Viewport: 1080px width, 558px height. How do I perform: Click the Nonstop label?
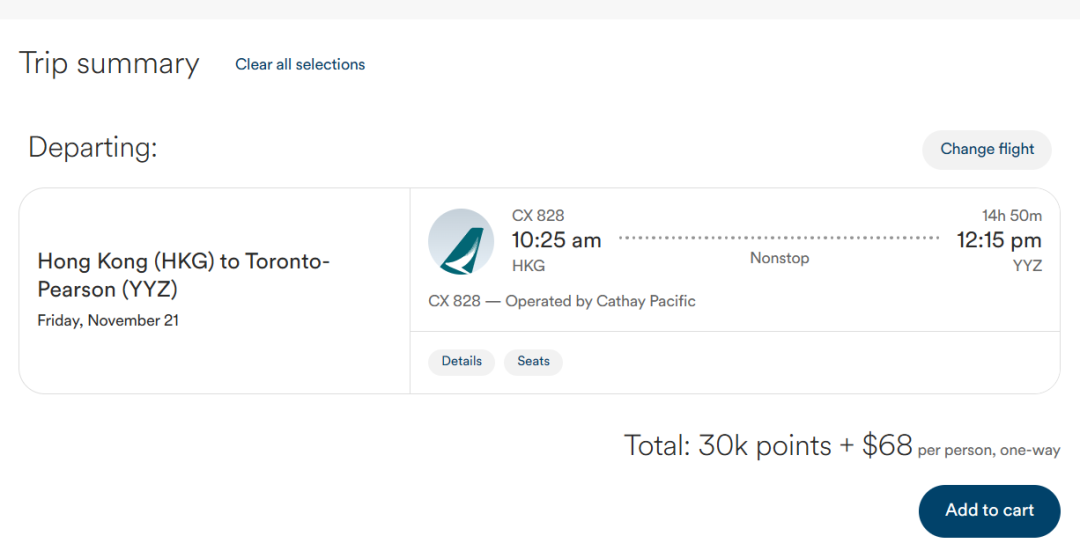click(x=779, y=258)
